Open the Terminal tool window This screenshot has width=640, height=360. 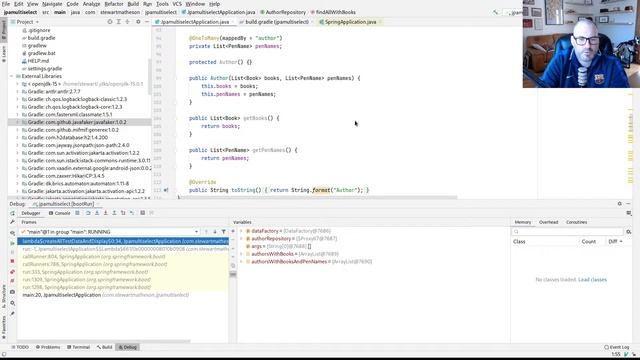(x=78, y=347)
